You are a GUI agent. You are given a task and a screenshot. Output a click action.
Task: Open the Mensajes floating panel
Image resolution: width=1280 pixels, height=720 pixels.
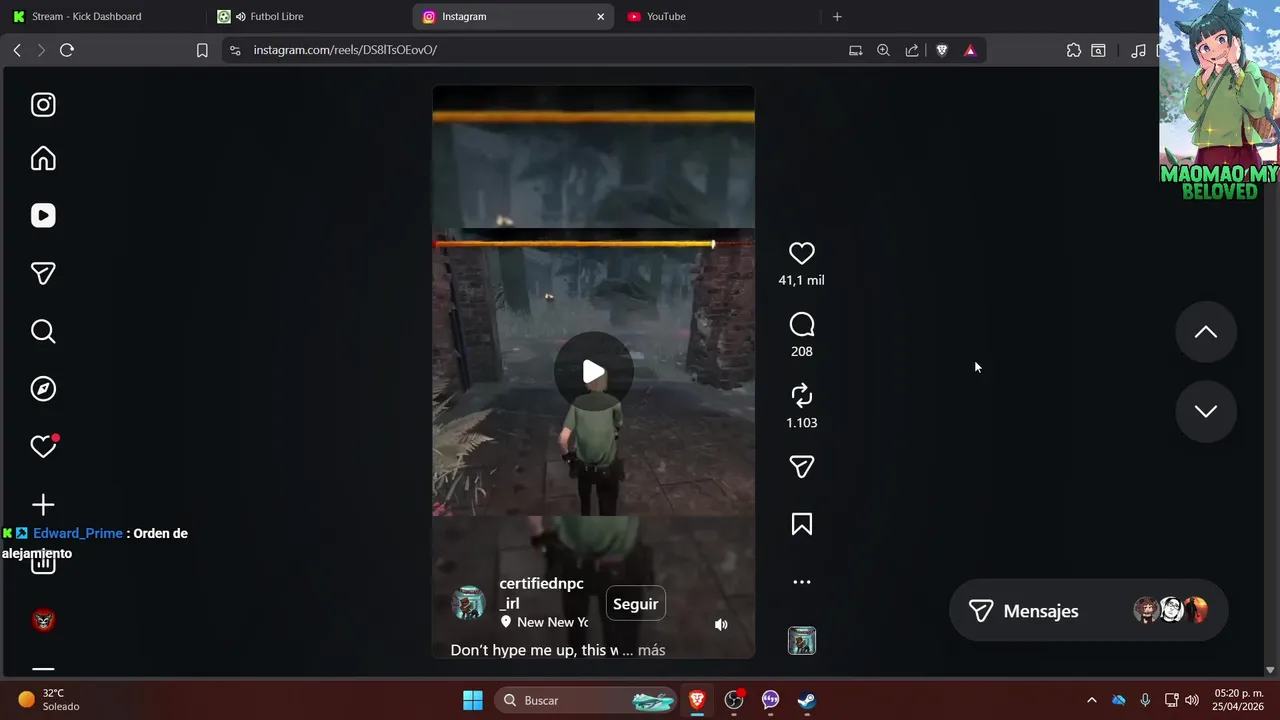tap(1088, 611)
